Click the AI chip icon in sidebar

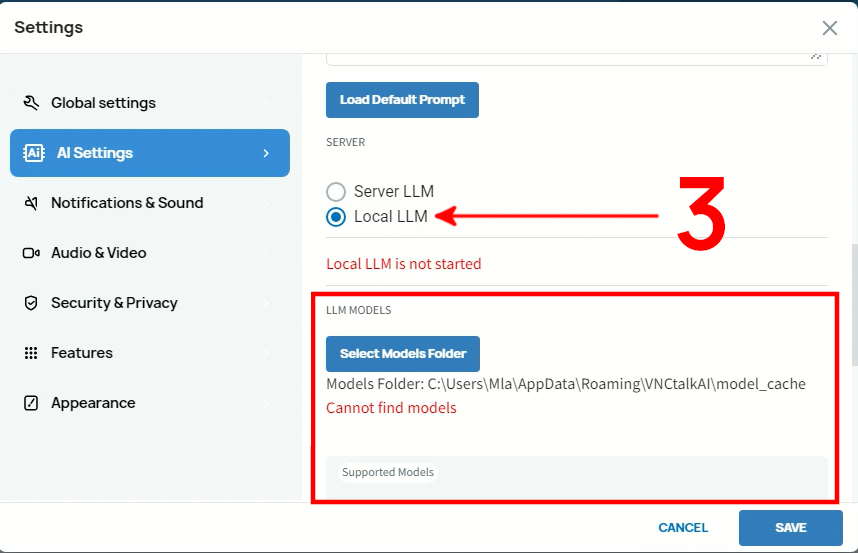pyautogui.click(x=33, y=153)
